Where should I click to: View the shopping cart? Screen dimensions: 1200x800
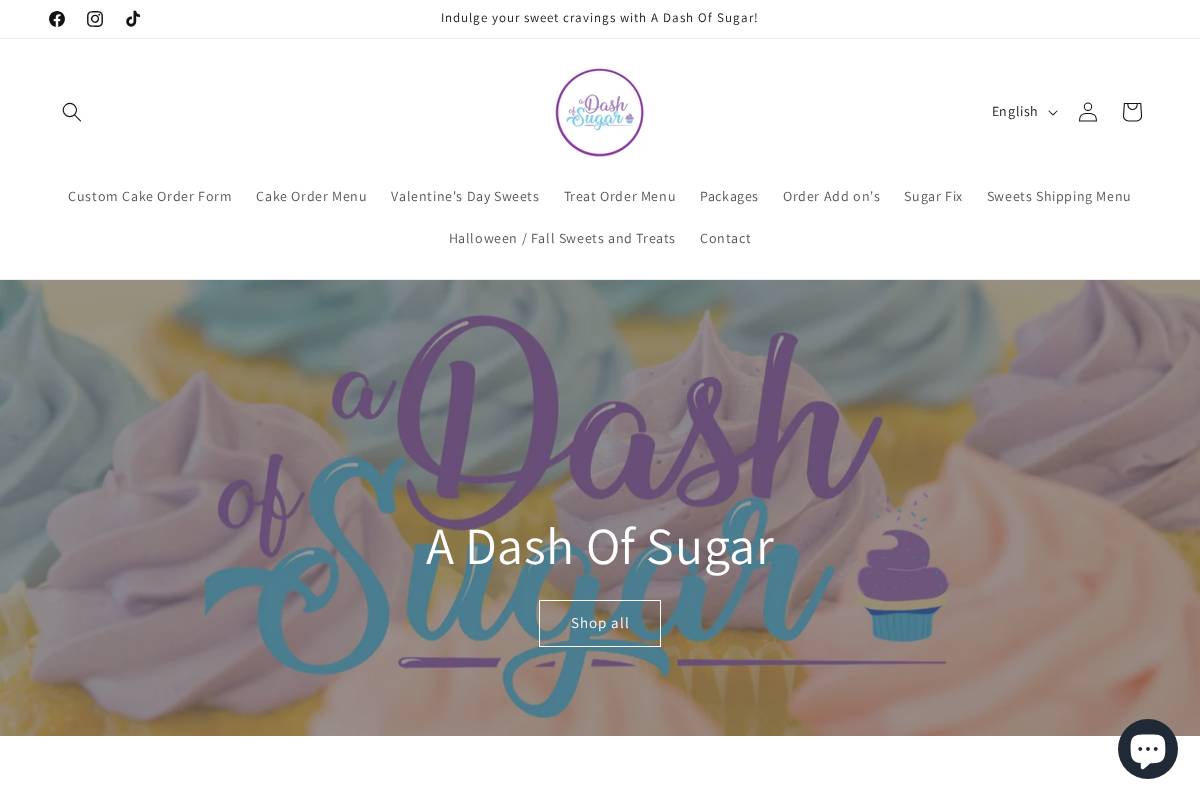[x=1131, y=112]
